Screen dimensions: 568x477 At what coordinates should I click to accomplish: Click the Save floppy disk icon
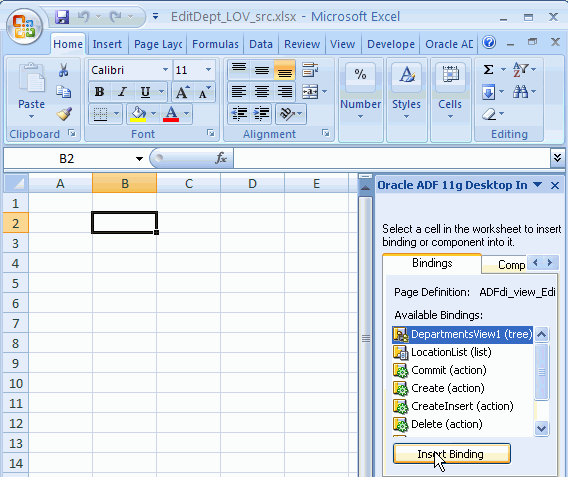62,17
